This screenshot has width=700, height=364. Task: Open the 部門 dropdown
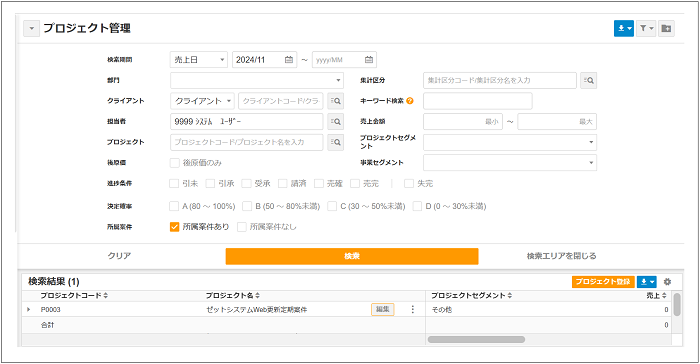[x=257, y=80]
